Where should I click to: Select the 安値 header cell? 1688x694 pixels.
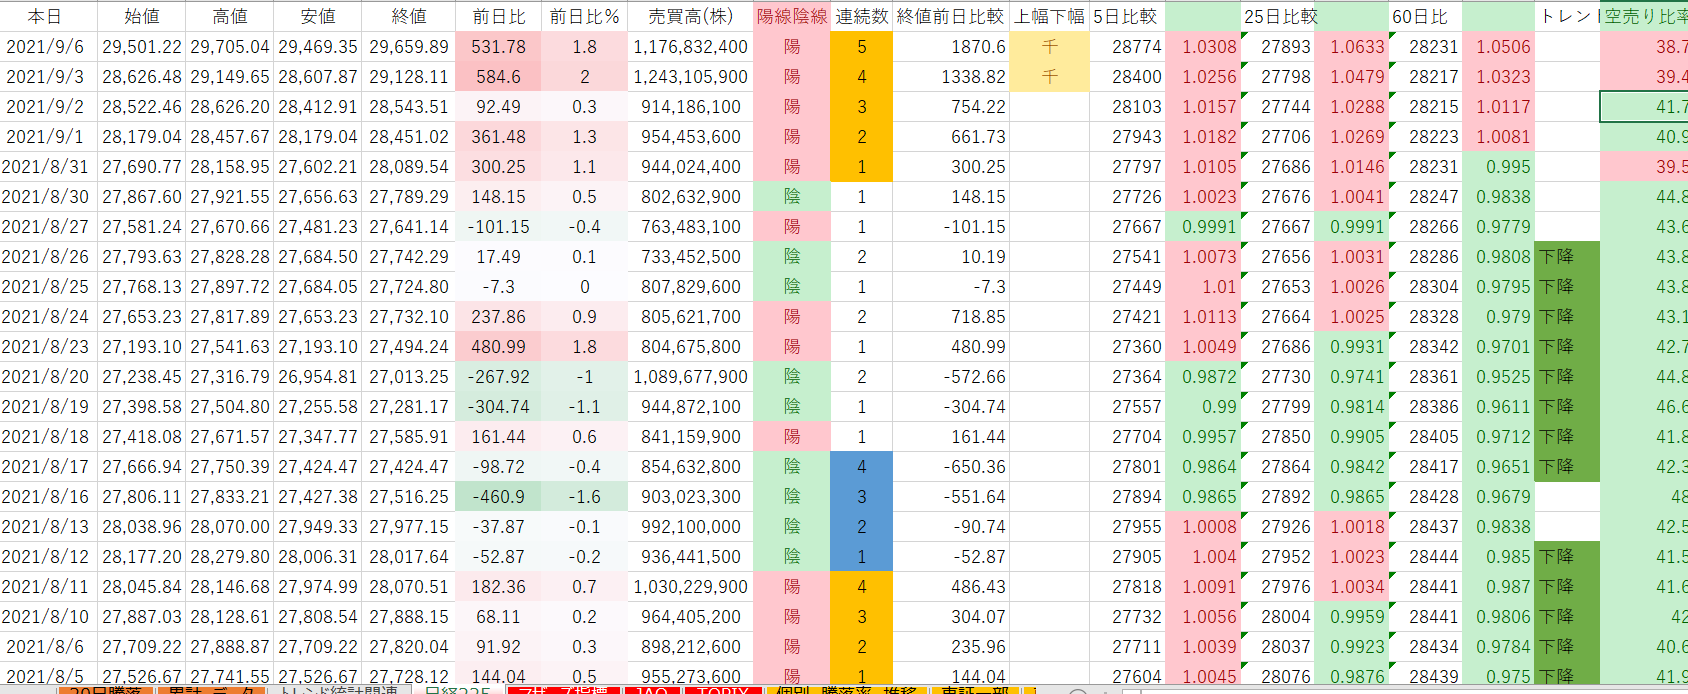click(x=318, y=16)
